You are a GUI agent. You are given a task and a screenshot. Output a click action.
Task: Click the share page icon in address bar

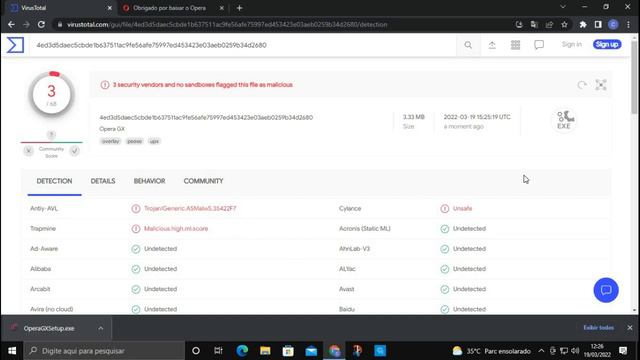[549, 24]
